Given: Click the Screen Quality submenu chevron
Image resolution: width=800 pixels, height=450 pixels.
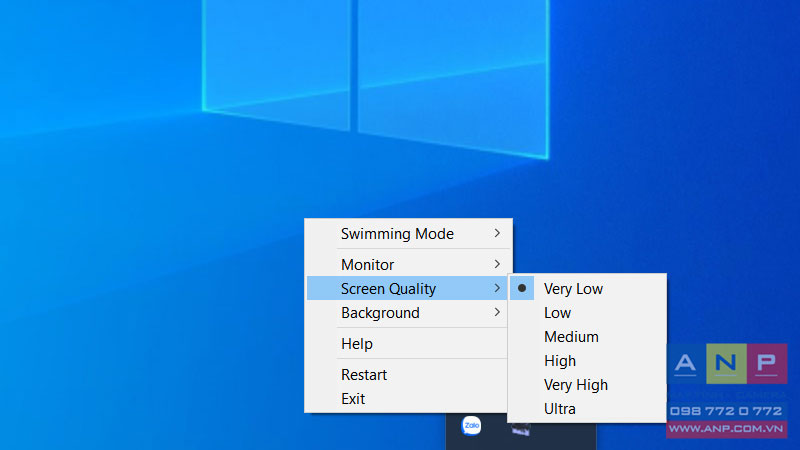Looking at the screenshot, I should [x=497, y=288].
